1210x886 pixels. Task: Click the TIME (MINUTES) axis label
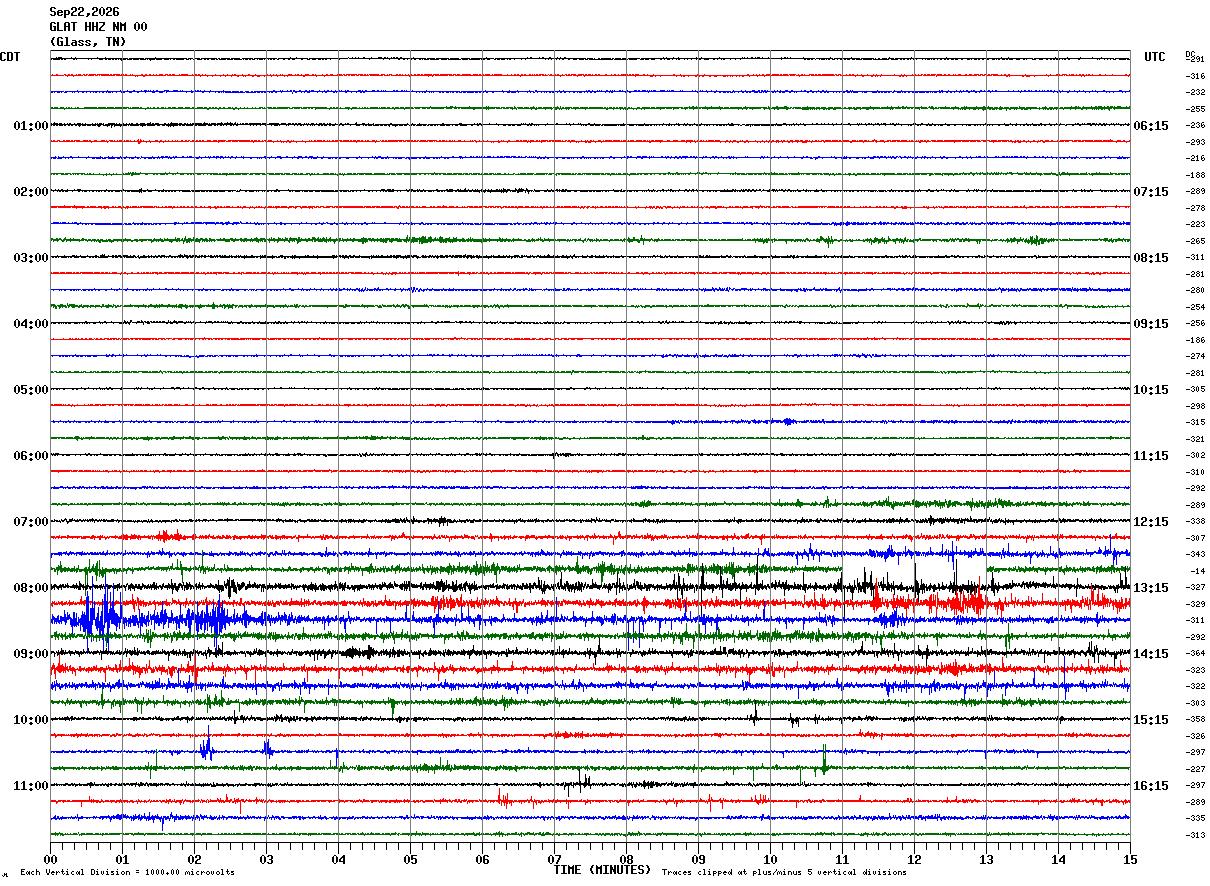[602, 870]
